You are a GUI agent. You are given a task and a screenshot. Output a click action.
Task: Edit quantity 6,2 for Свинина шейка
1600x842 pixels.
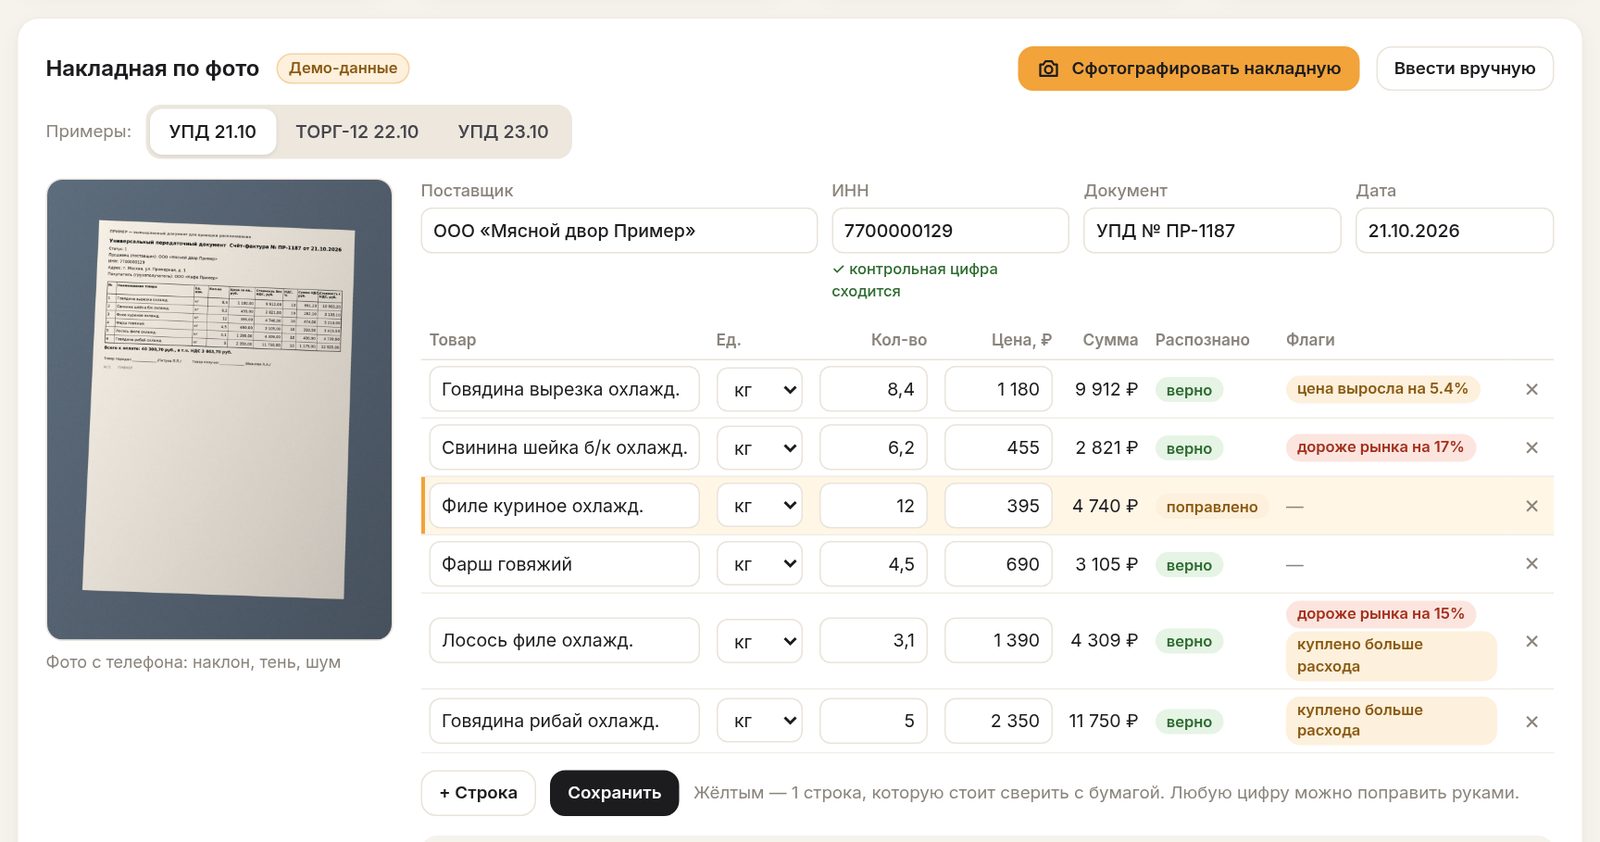pyautogui.click(x=873, y=448)
